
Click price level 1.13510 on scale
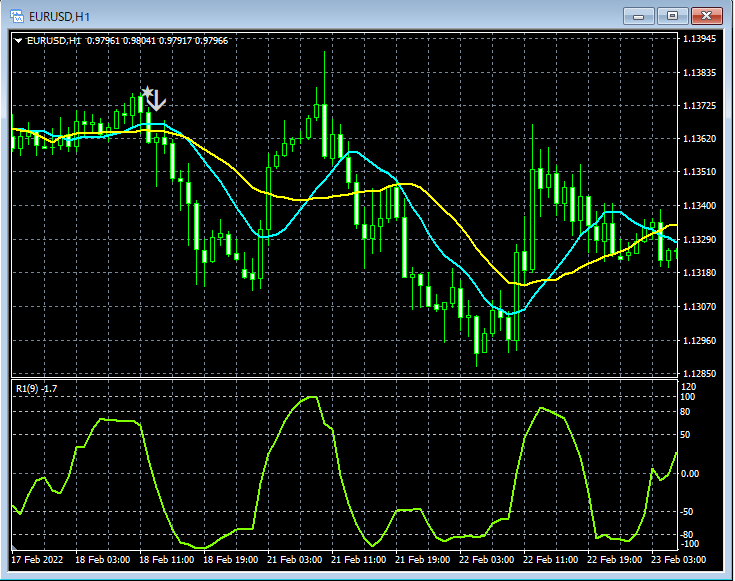pos(699,172)
